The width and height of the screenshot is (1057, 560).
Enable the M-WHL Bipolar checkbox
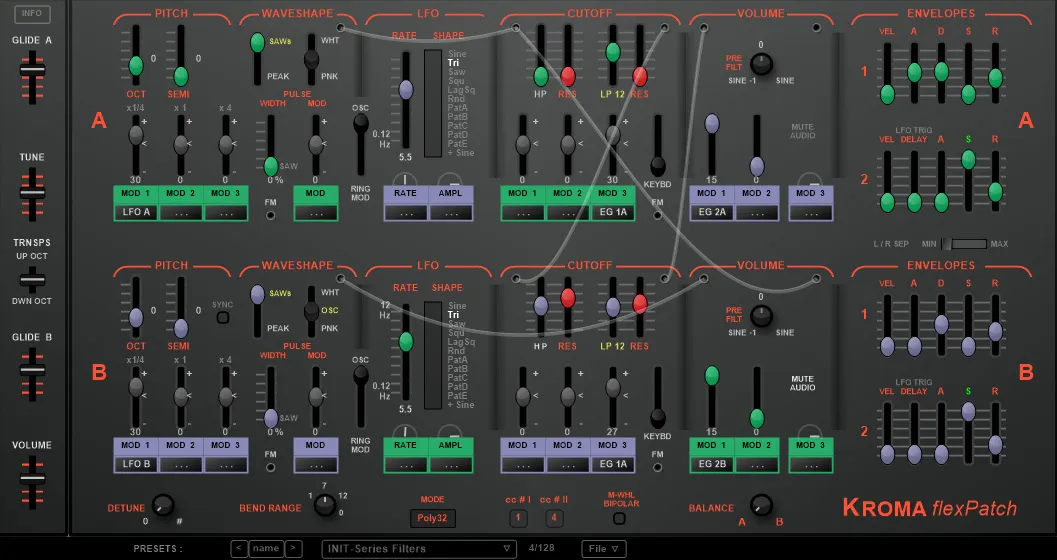[619, 518]
